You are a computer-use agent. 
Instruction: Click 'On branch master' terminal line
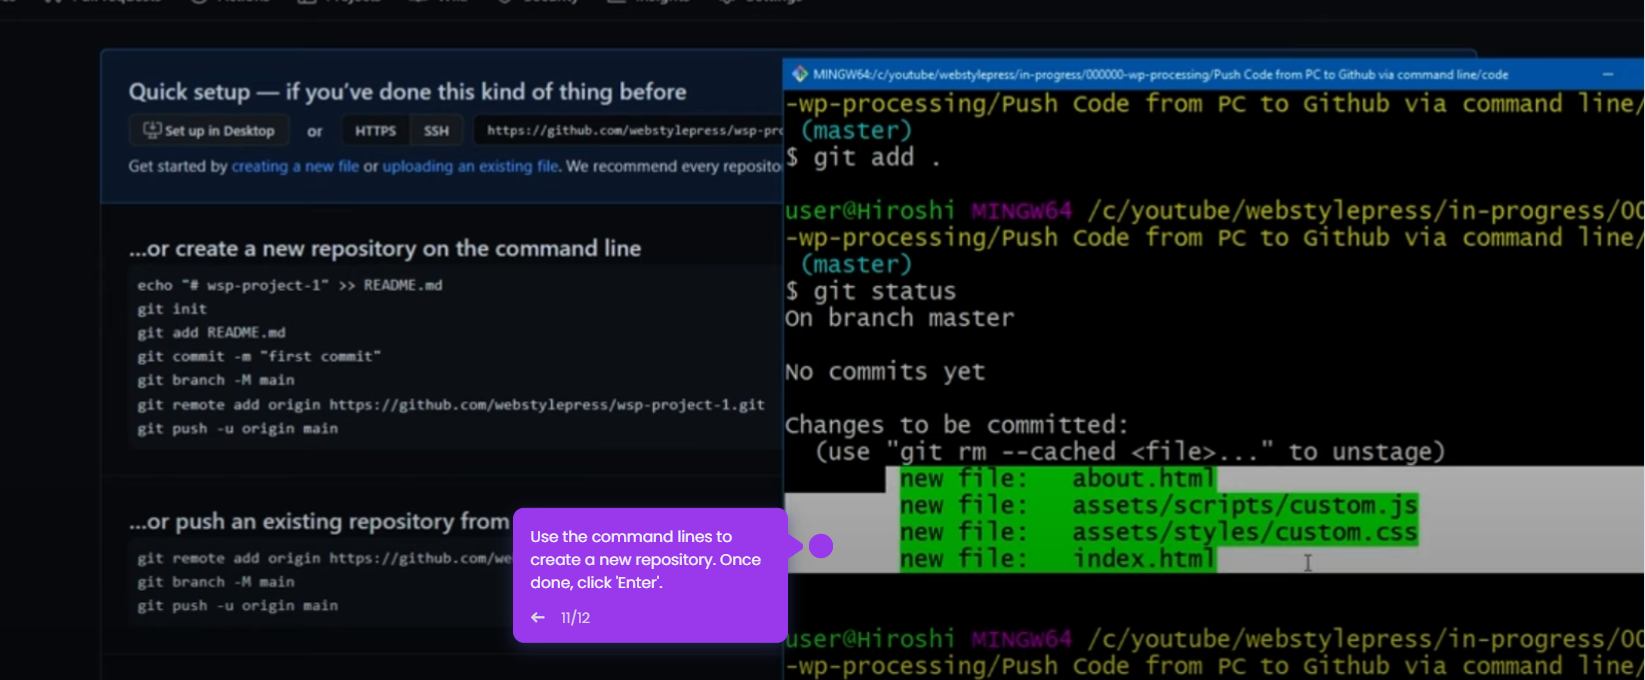coord(899,318)
